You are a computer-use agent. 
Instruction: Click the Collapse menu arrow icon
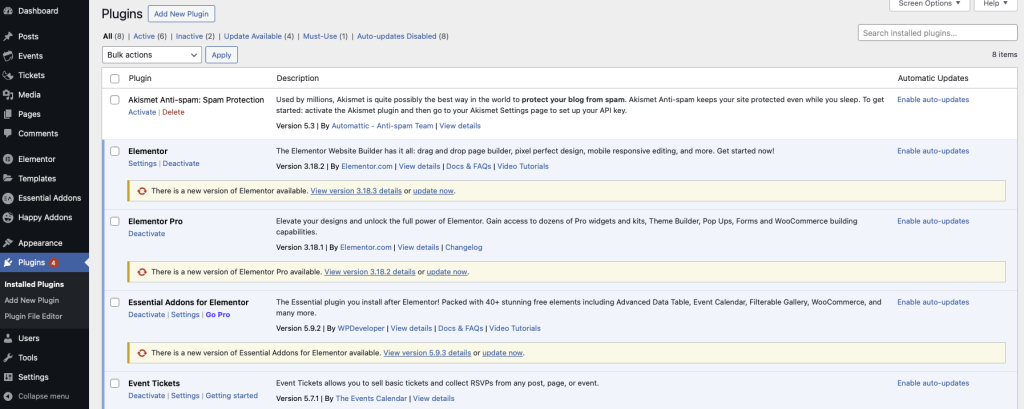coord(8,396)
